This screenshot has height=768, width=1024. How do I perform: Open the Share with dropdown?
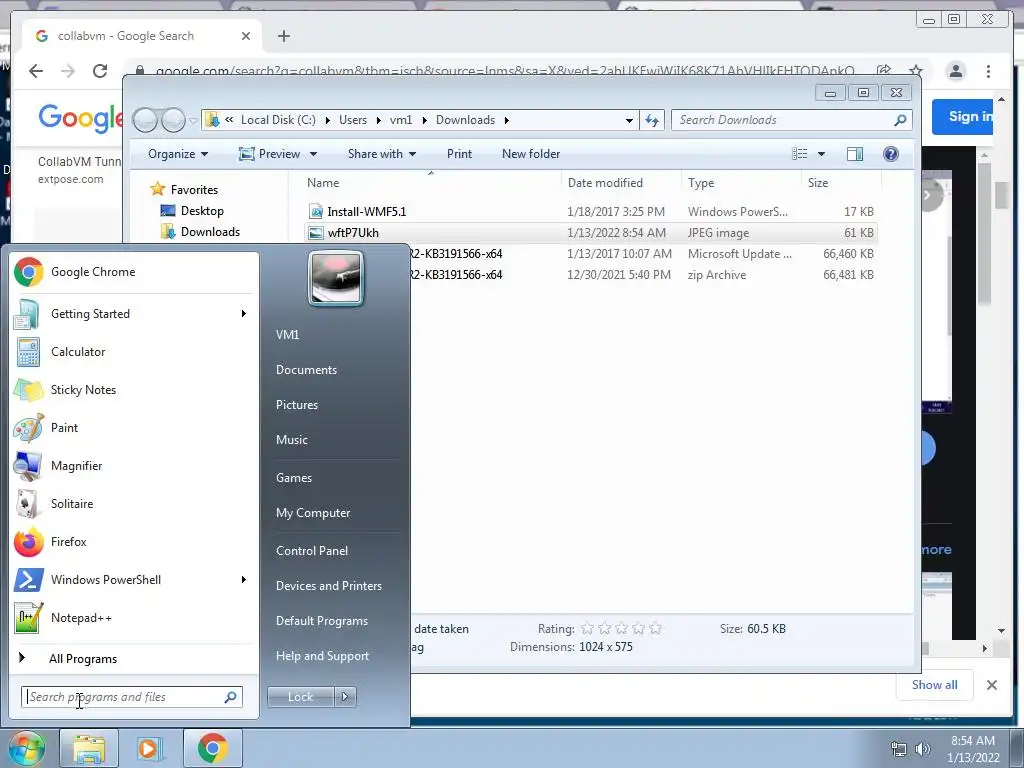[382, 153]
